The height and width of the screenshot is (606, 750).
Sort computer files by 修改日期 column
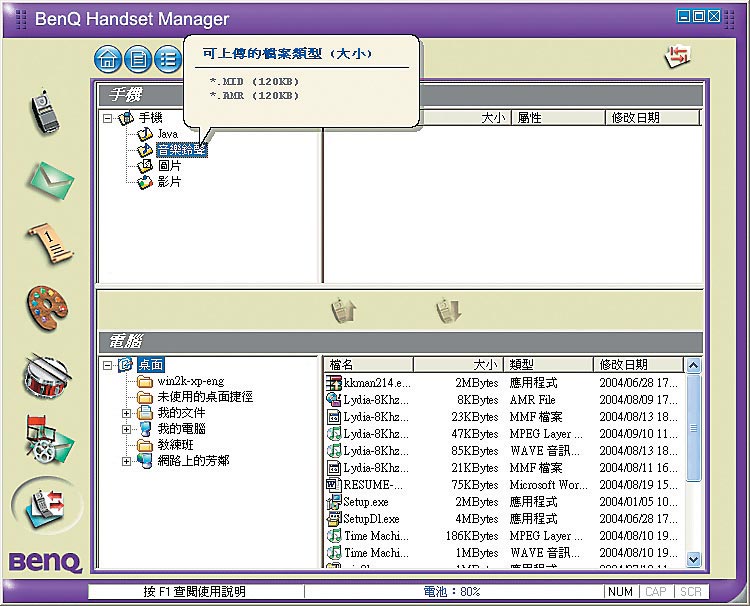click(639, 365)
